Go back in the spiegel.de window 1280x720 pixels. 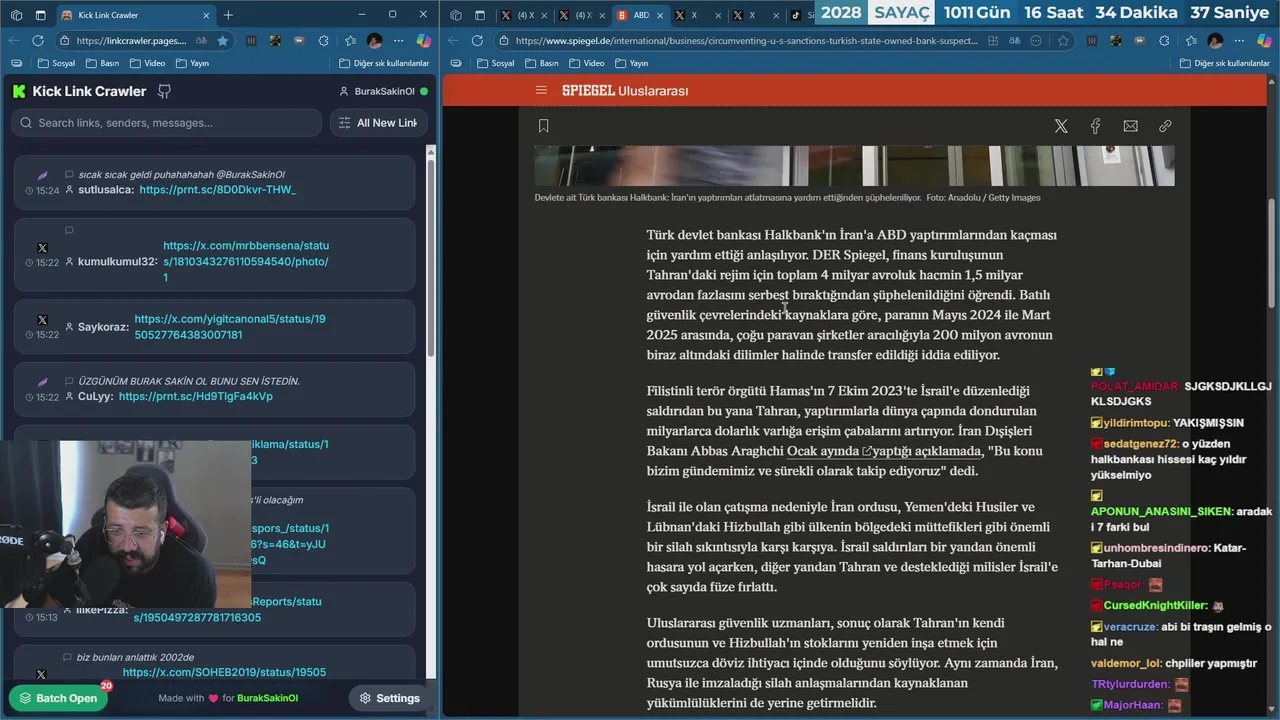tap(453, 41)
